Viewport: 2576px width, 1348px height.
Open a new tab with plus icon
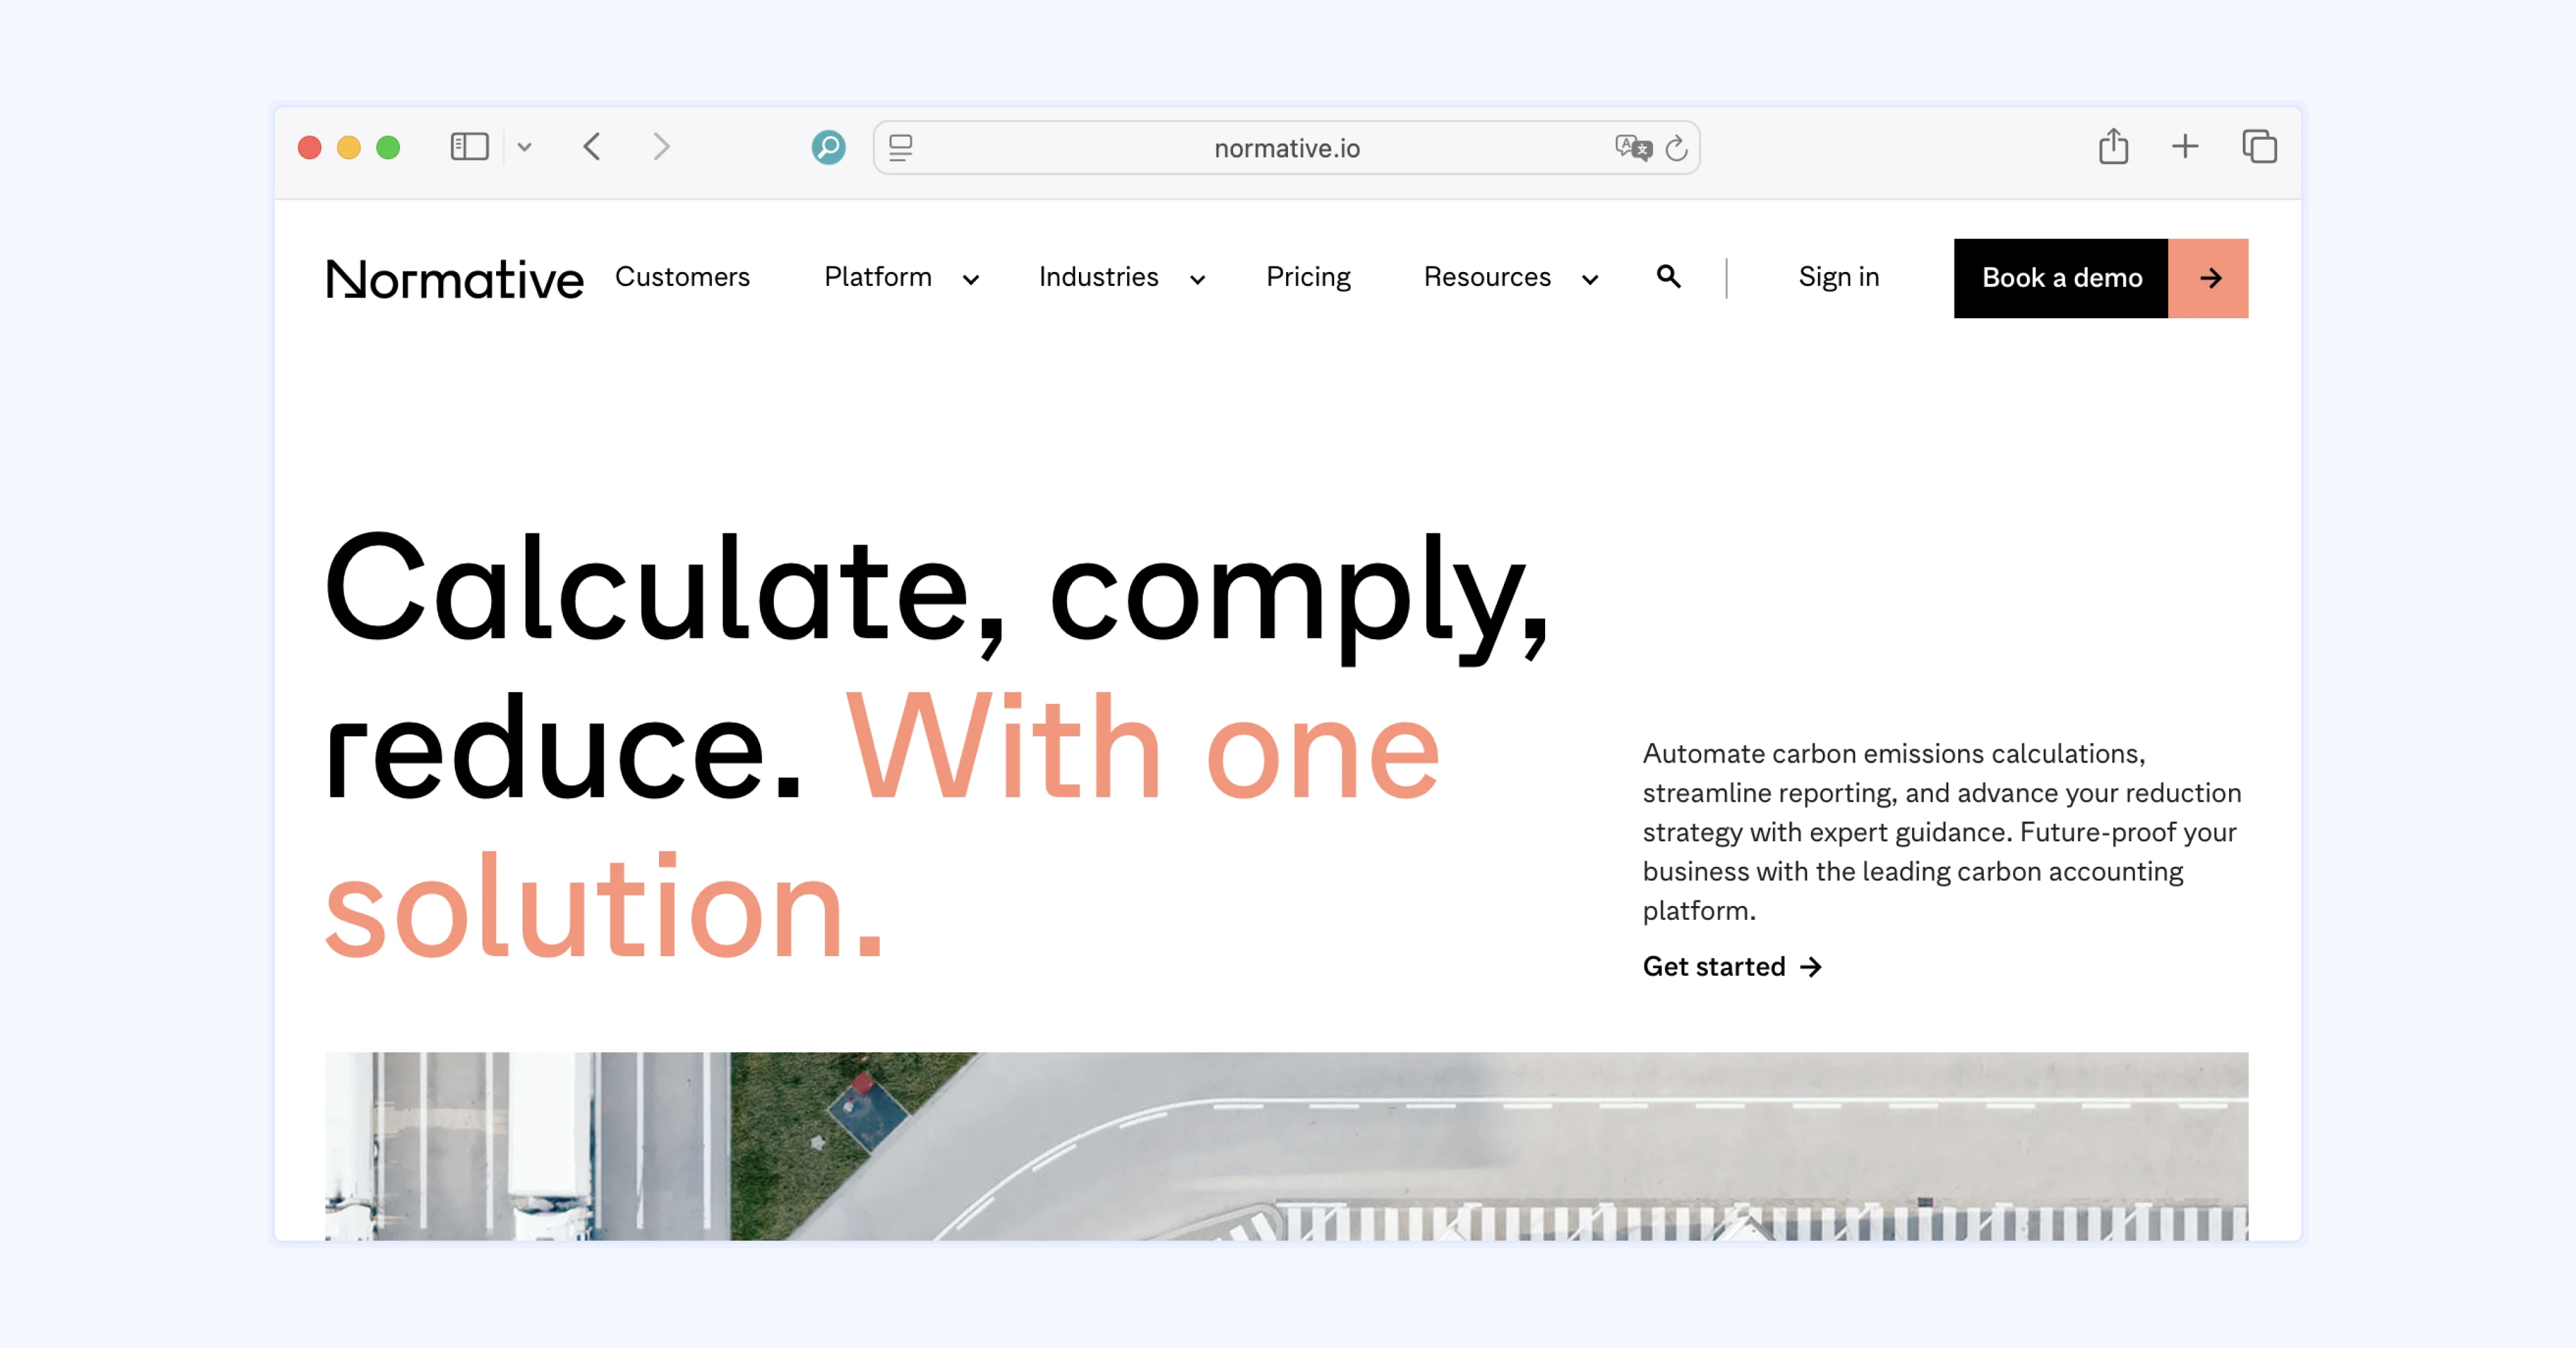point(2185,147)
